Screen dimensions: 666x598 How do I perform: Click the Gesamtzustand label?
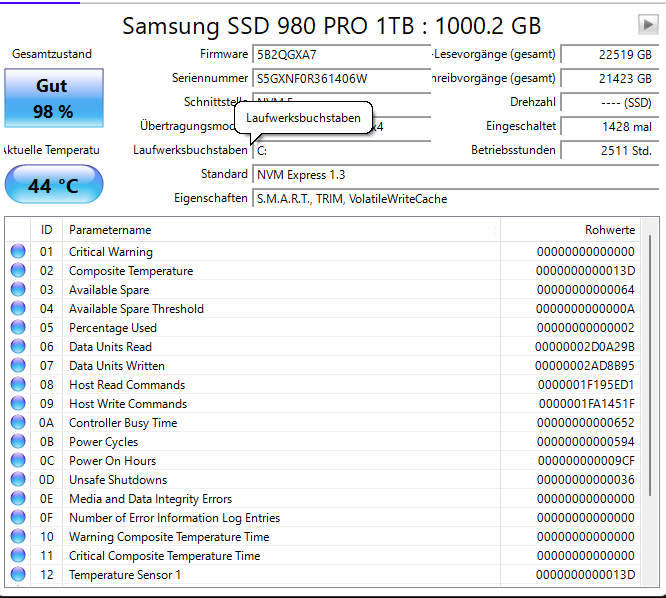[x=52, y=54]
